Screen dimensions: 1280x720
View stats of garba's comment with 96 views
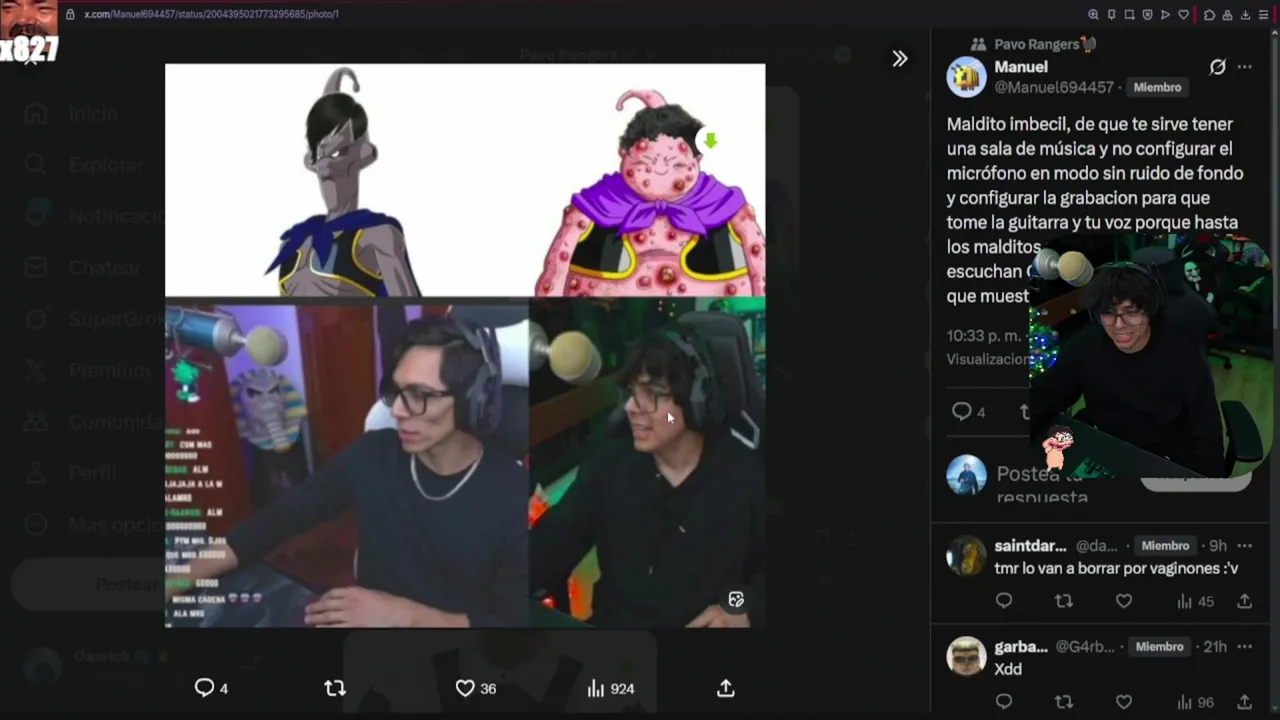[1195, 702]
